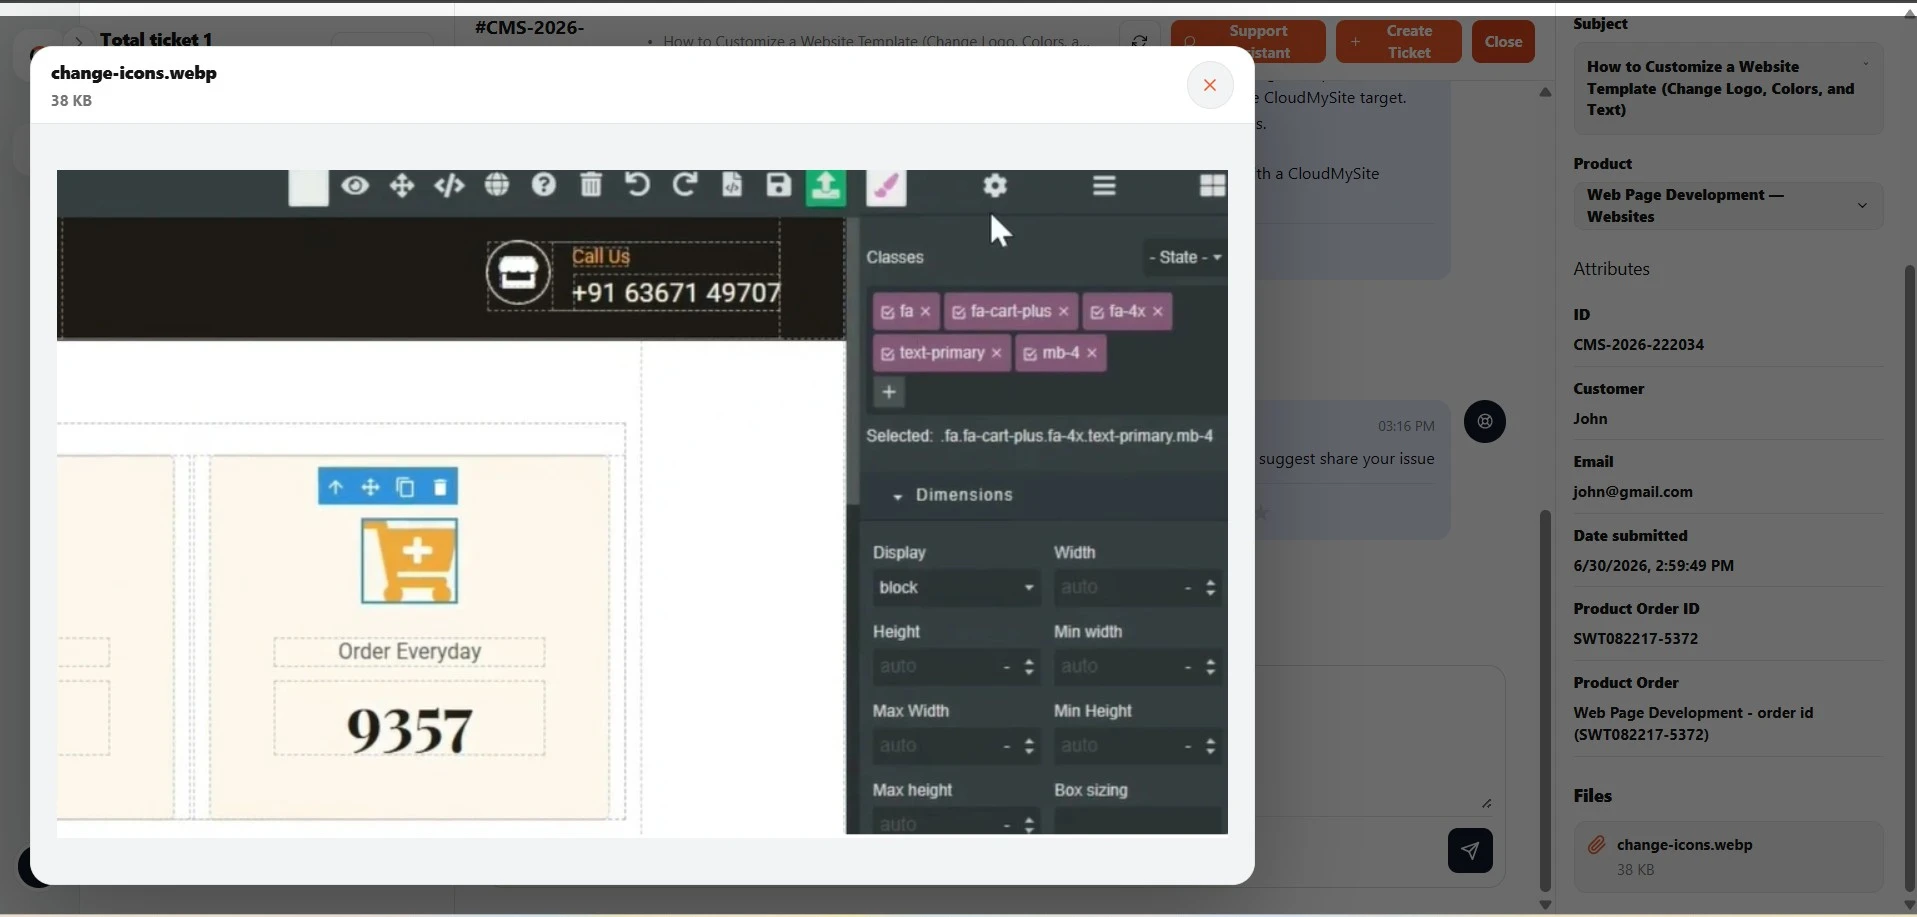Screen dimensions: 1917x917
Task: Open the grid blocks icon in editor
Action: (1212, 186)
